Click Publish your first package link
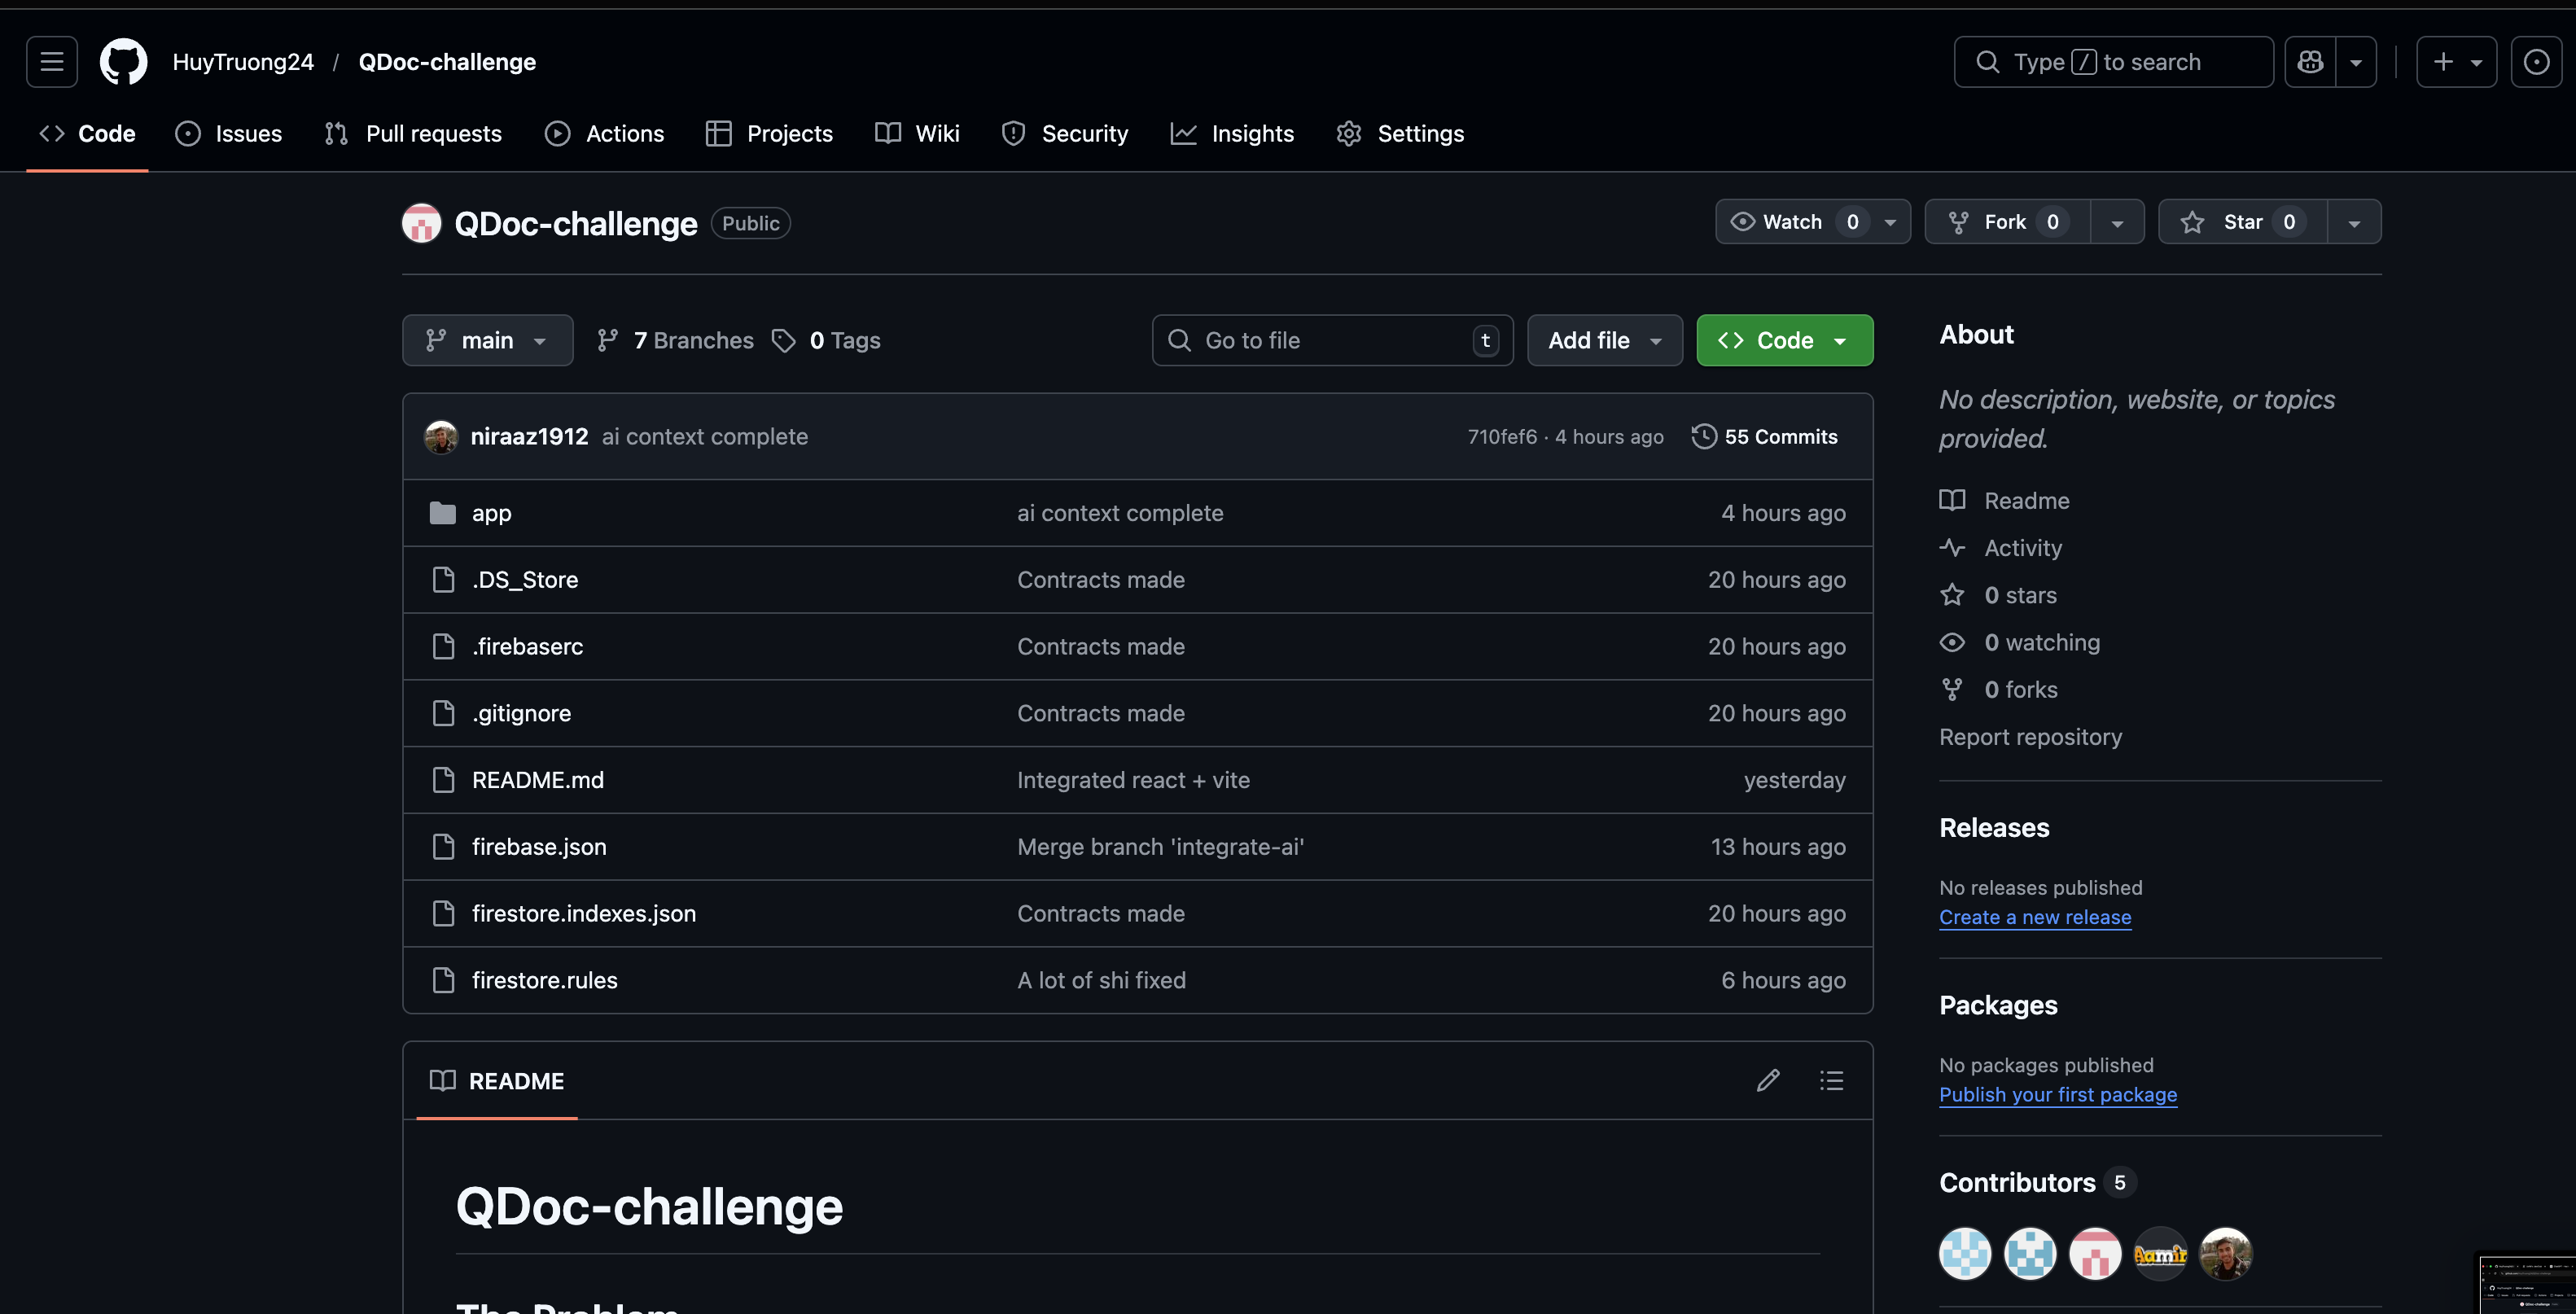The image size is (2576, 1314). click(x=2057, y=1094)
